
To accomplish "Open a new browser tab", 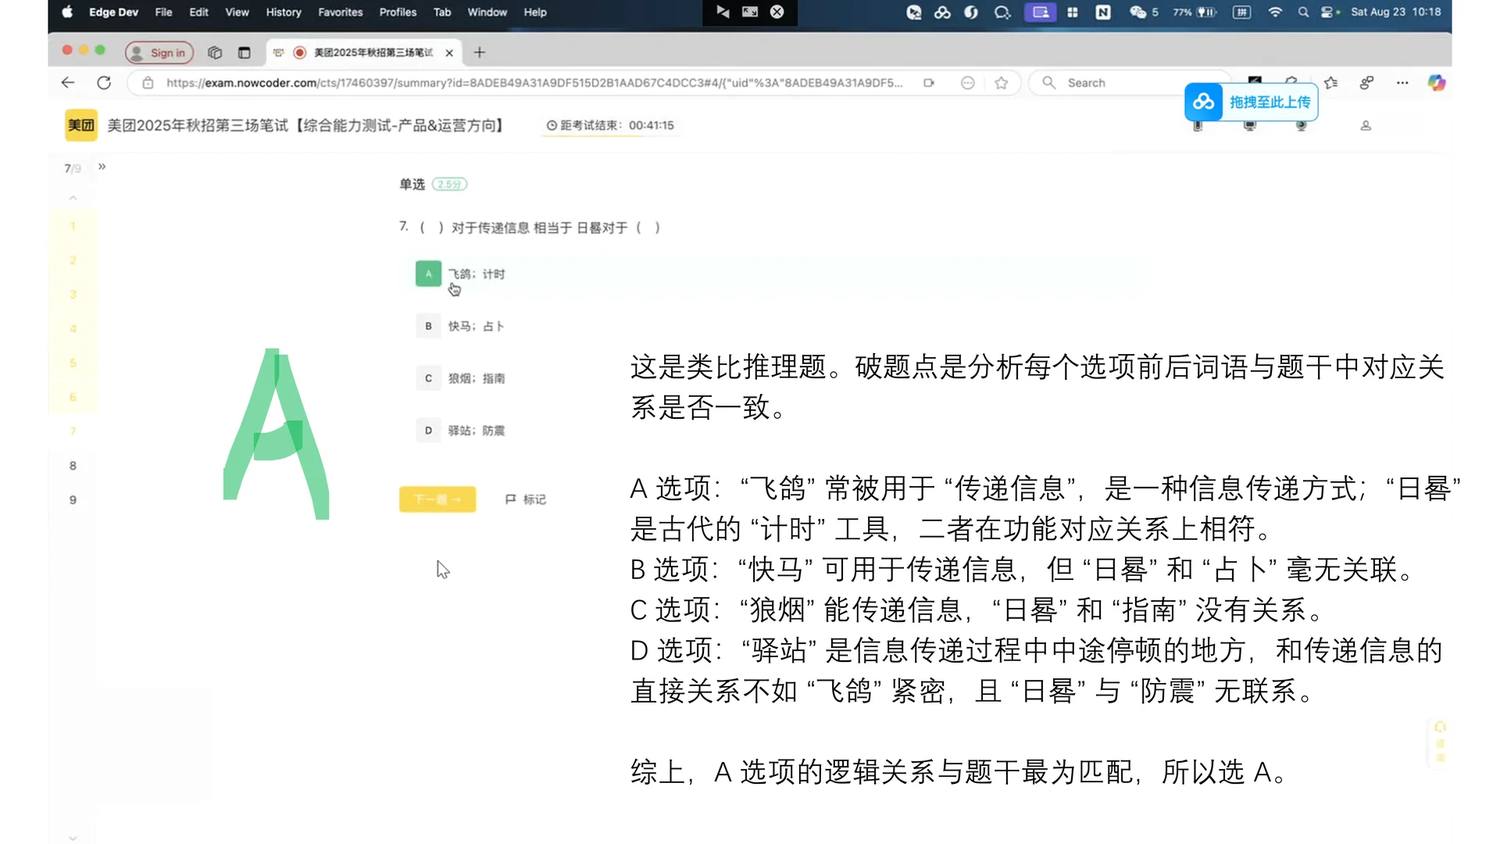I will pos(479,53).
